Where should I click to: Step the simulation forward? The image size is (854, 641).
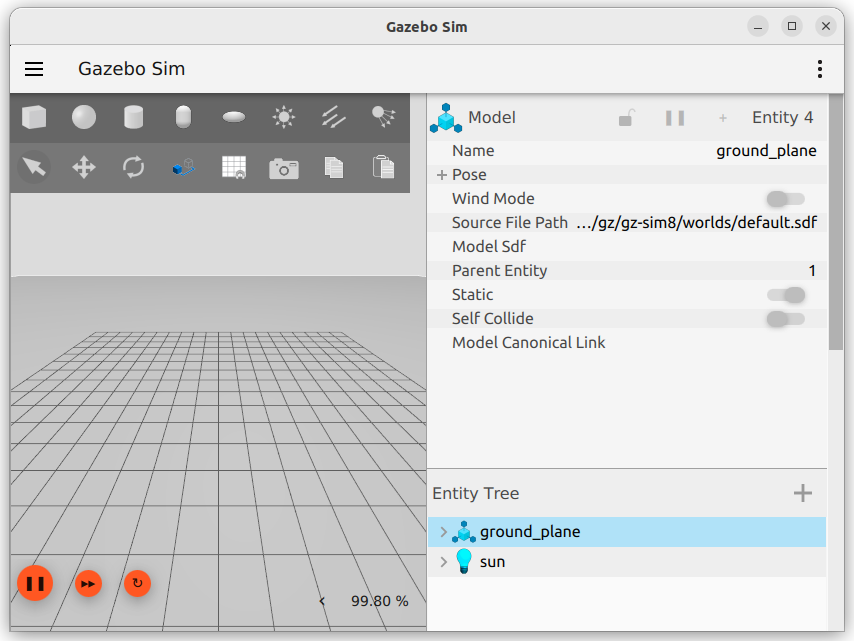click(89, 583)
